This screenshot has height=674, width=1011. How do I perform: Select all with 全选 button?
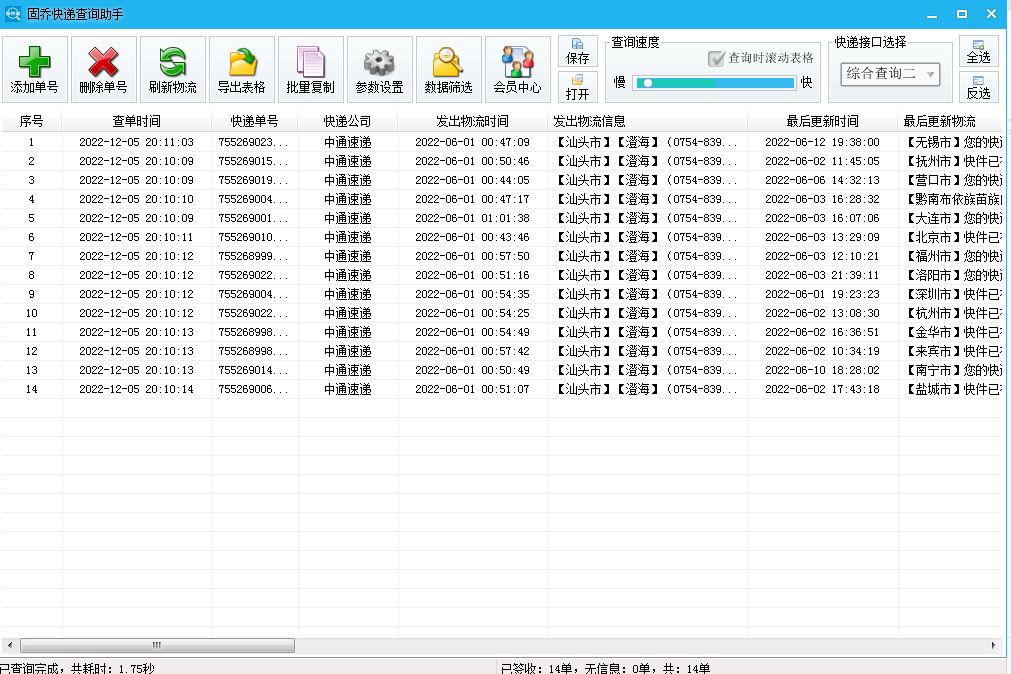(978, 52)
